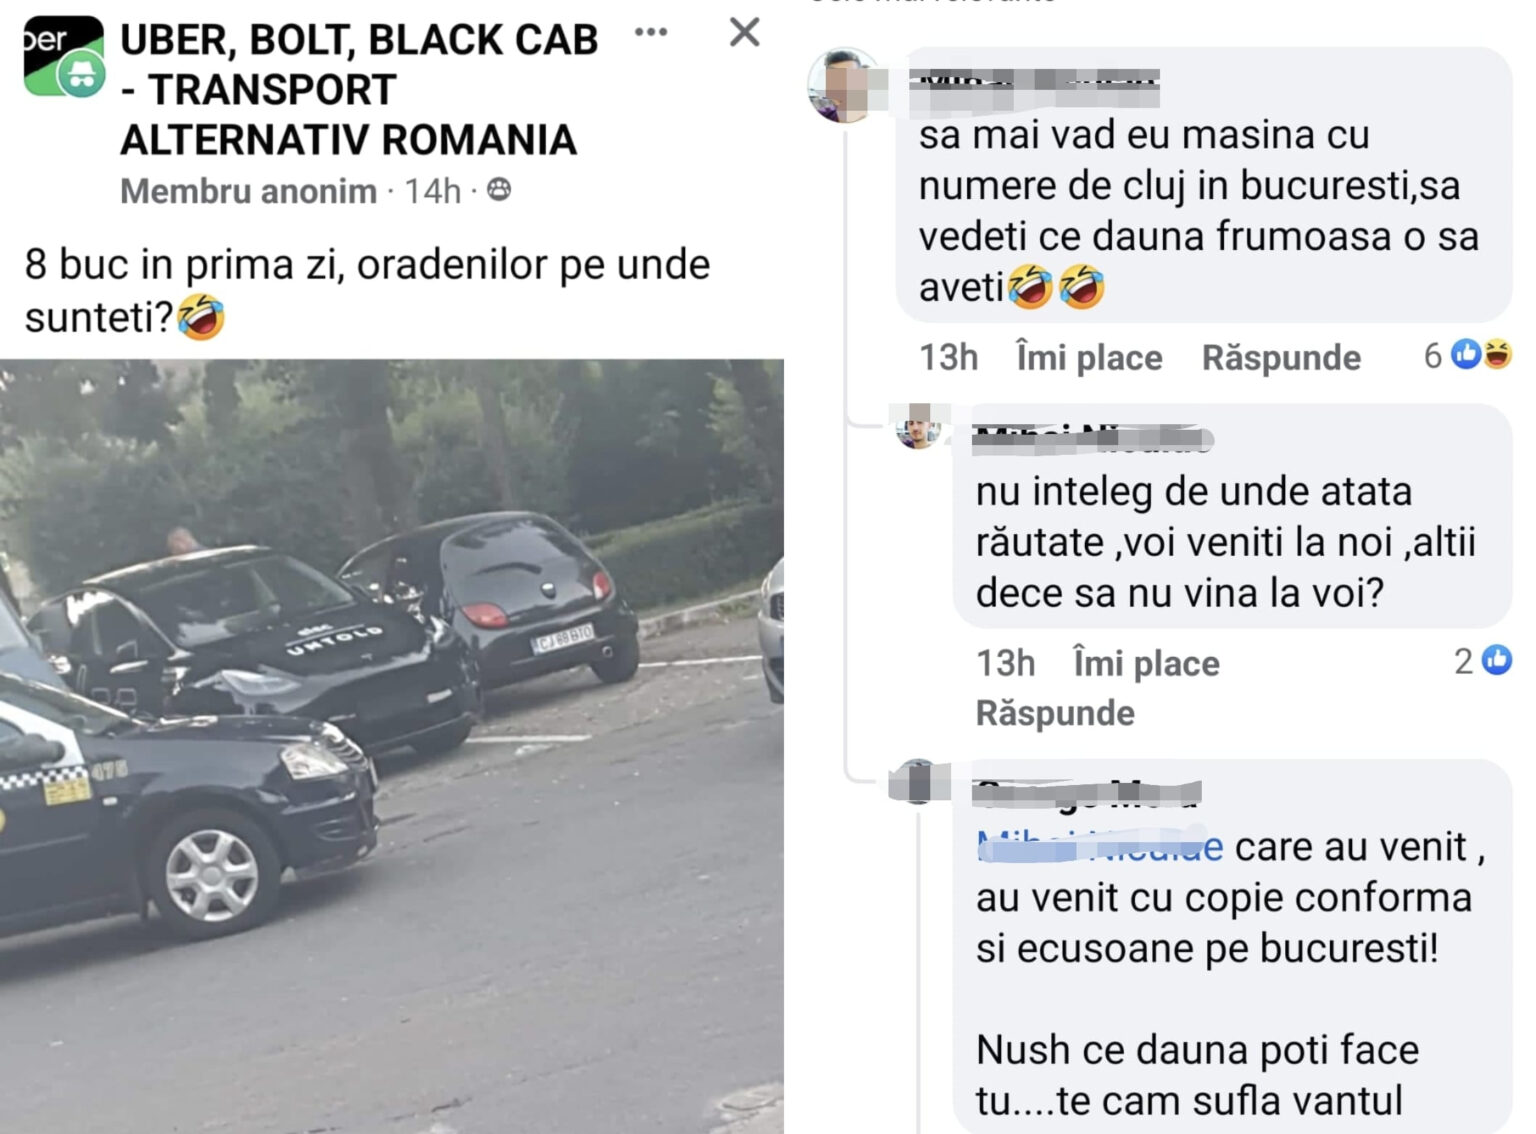Open the 13h timestamp on first comment
1536x1134 pixels.
pos(949,357)
